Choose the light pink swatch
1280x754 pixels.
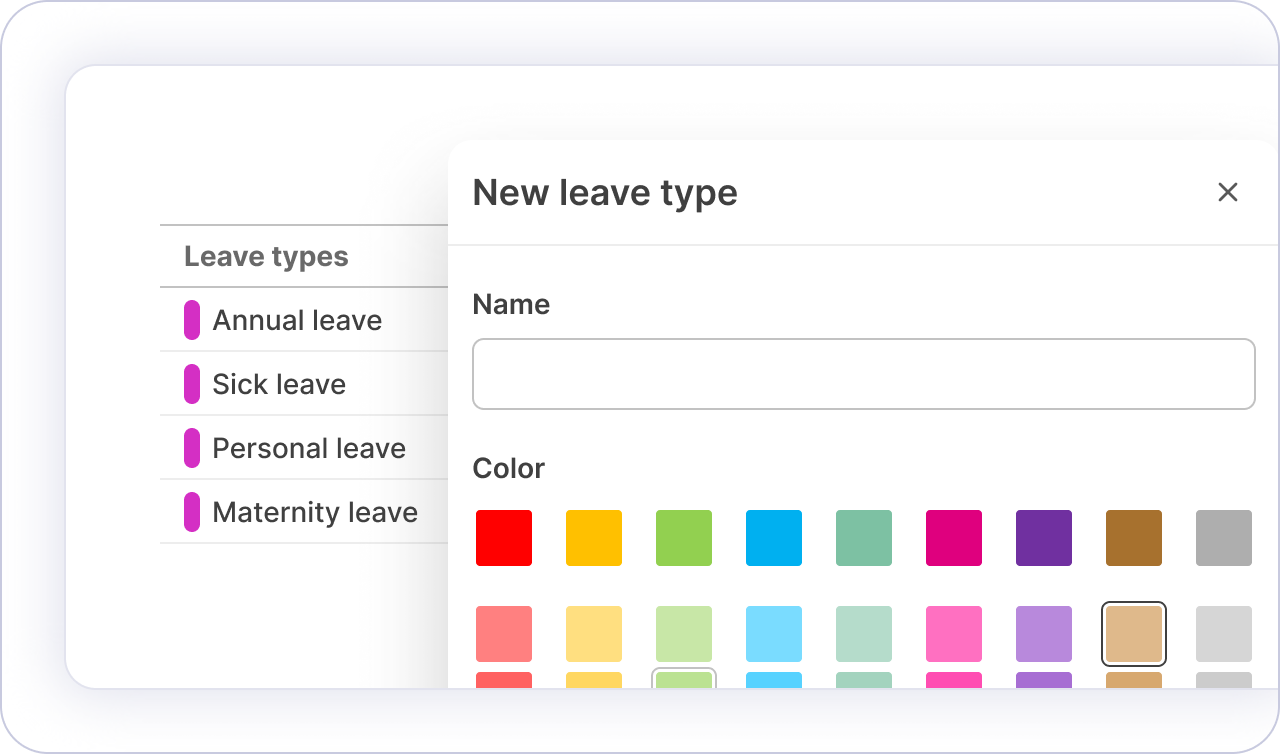tap(954, 634)
